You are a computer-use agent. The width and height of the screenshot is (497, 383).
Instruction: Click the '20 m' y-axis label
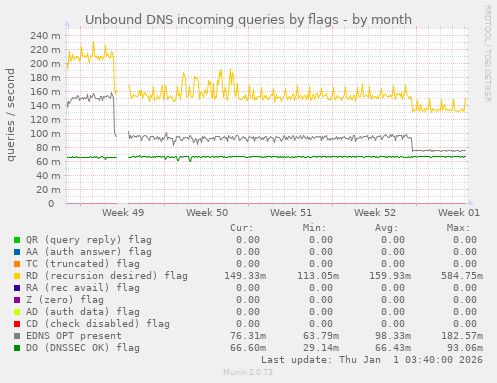pos(48,190)
